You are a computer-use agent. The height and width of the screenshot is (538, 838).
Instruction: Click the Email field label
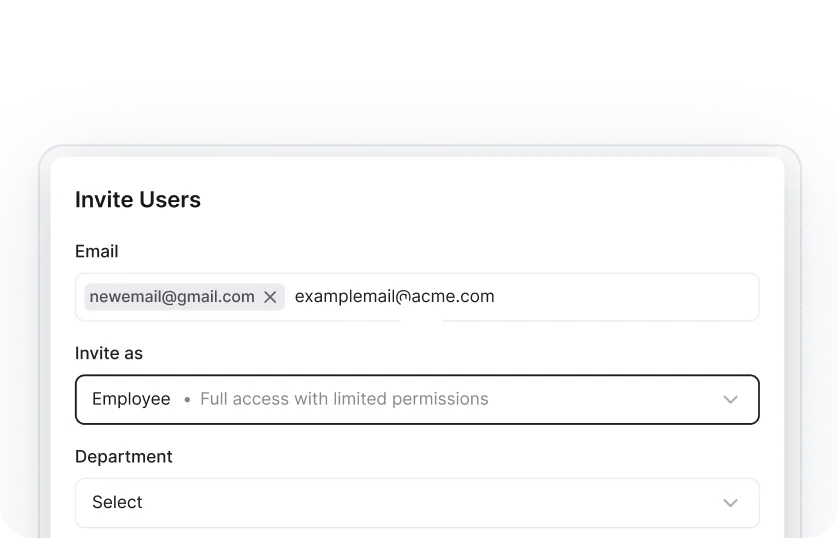coord(97,251)
